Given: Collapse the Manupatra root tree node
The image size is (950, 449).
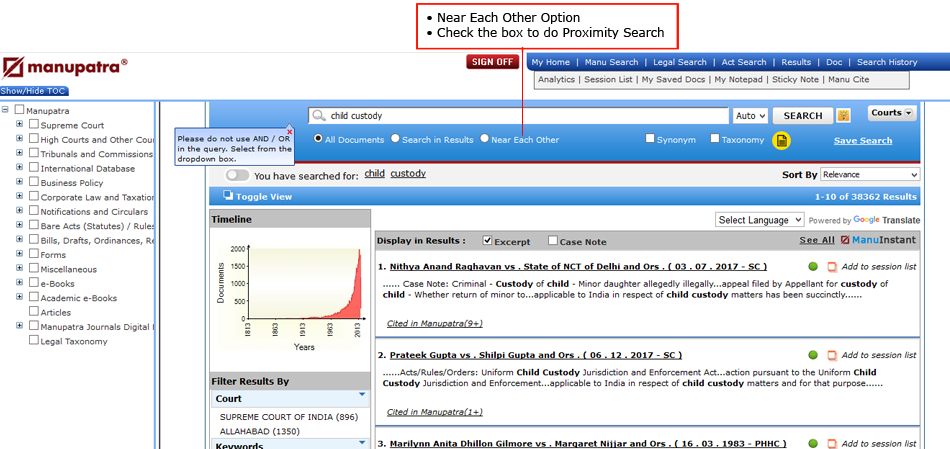Looking at the screenshot, I should pyautogui.click(x=5, y=110).
